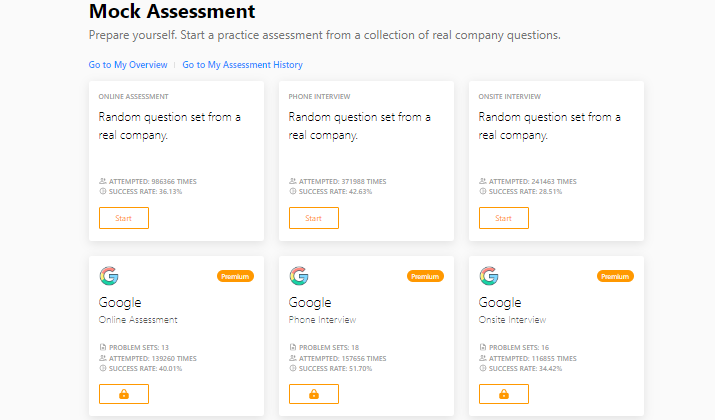Click the Google logo on Online Assessment card
715x420 pixels.
pos(109,276)
